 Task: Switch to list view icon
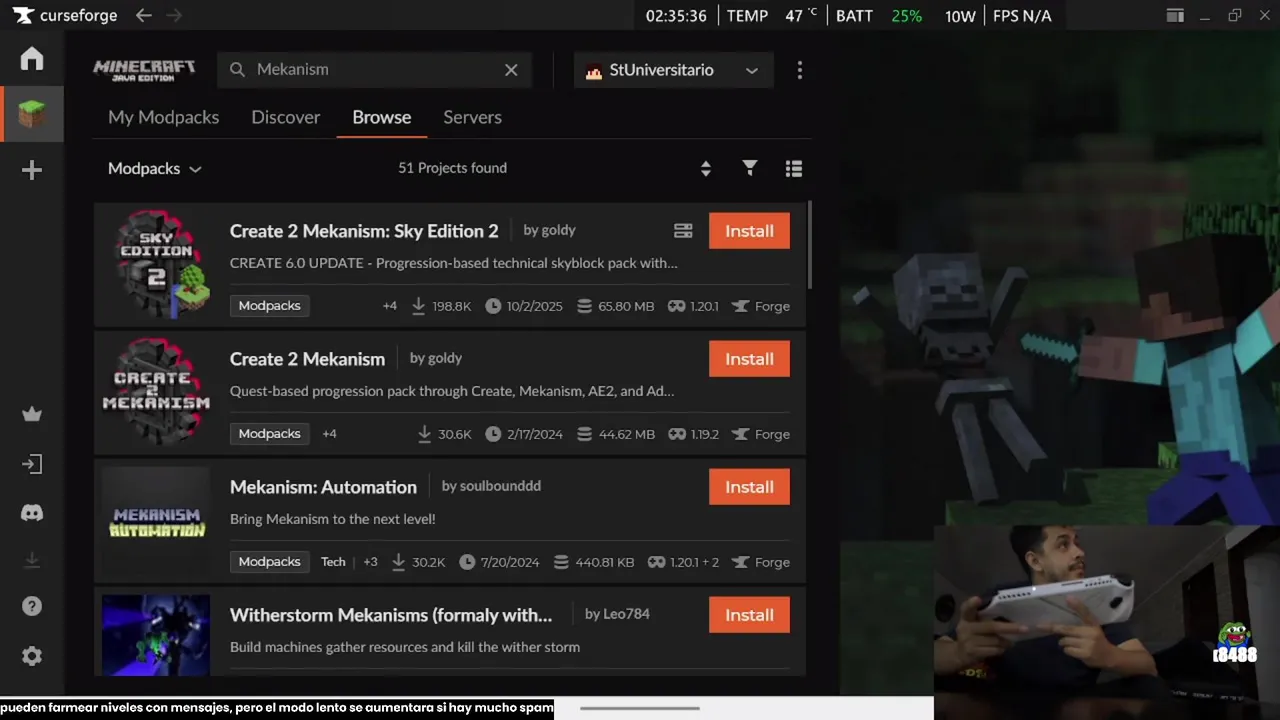[x=794, y=169]
